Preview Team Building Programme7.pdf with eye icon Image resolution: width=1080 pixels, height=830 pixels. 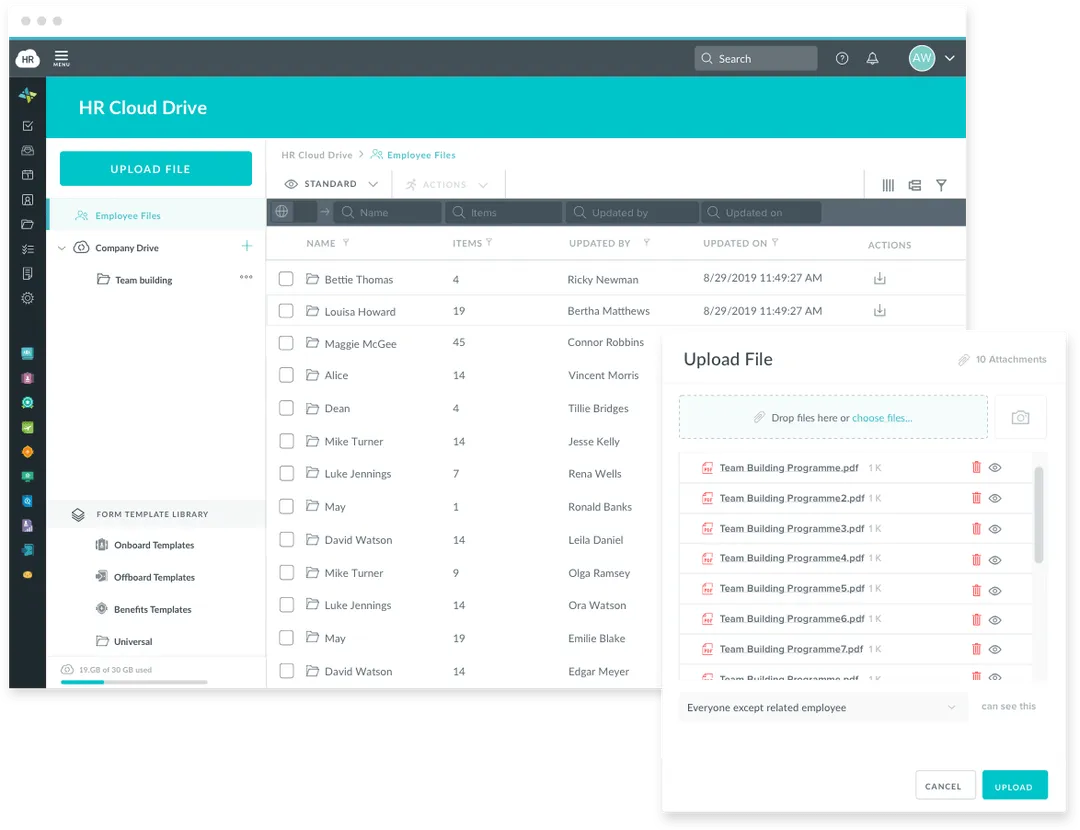(x=995, y=650)
